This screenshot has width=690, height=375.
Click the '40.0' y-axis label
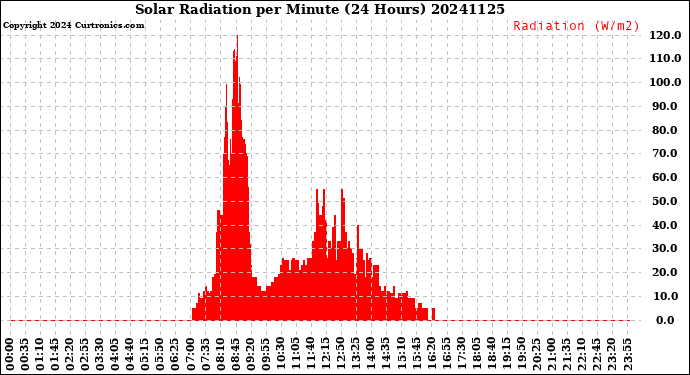[665, 225]
